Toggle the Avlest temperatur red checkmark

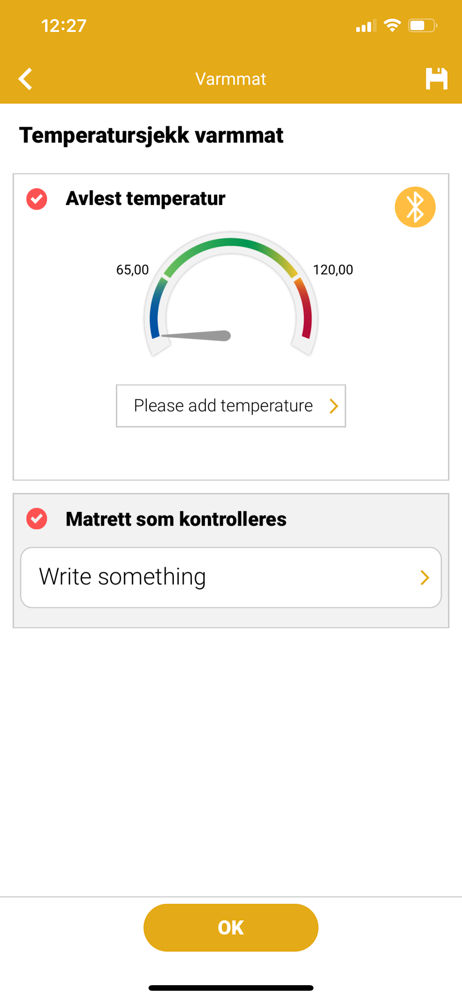pyautogui.click(x=36, y=199)
